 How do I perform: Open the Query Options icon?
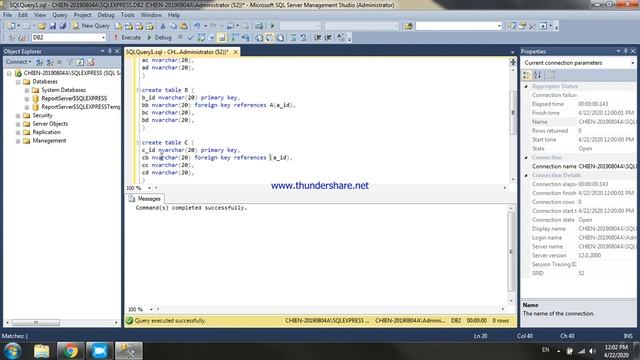(211, 38)
